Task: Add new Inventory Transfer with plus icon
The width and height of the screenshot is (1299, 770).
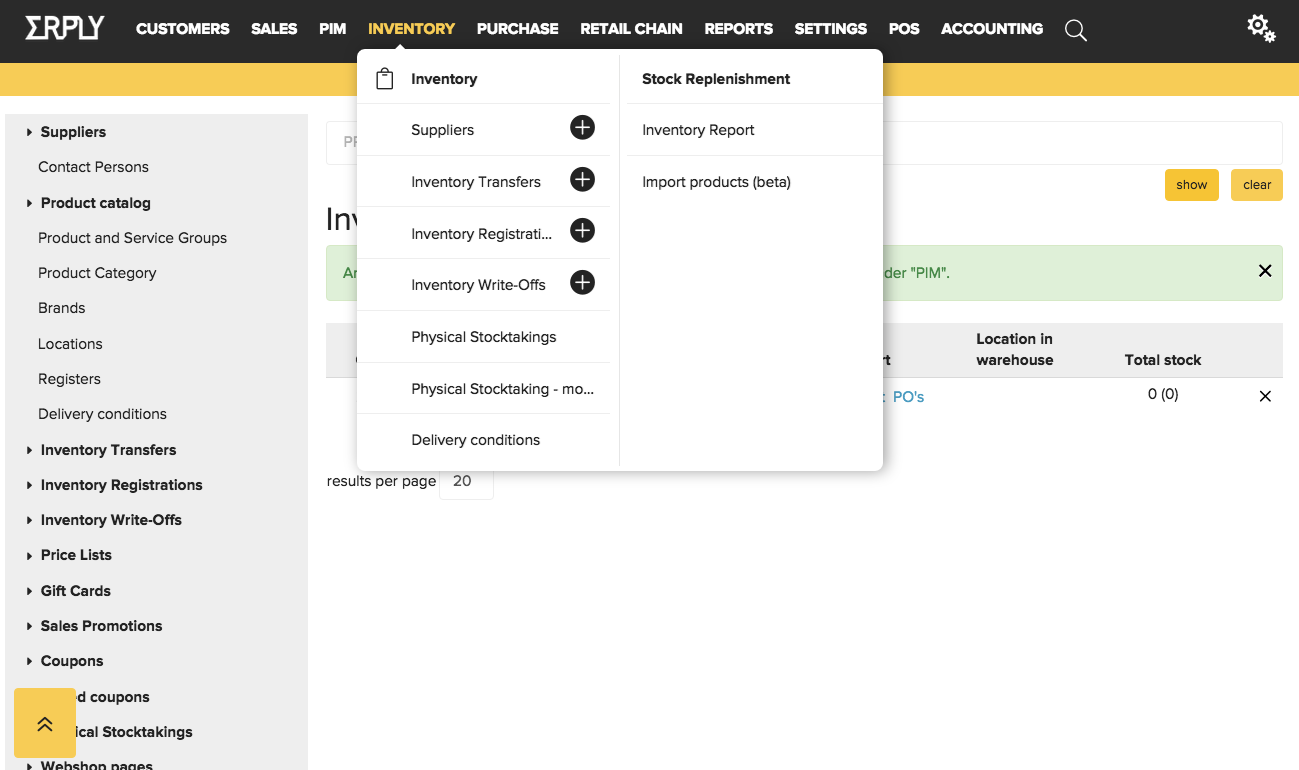Action: [x=582, y=180]
